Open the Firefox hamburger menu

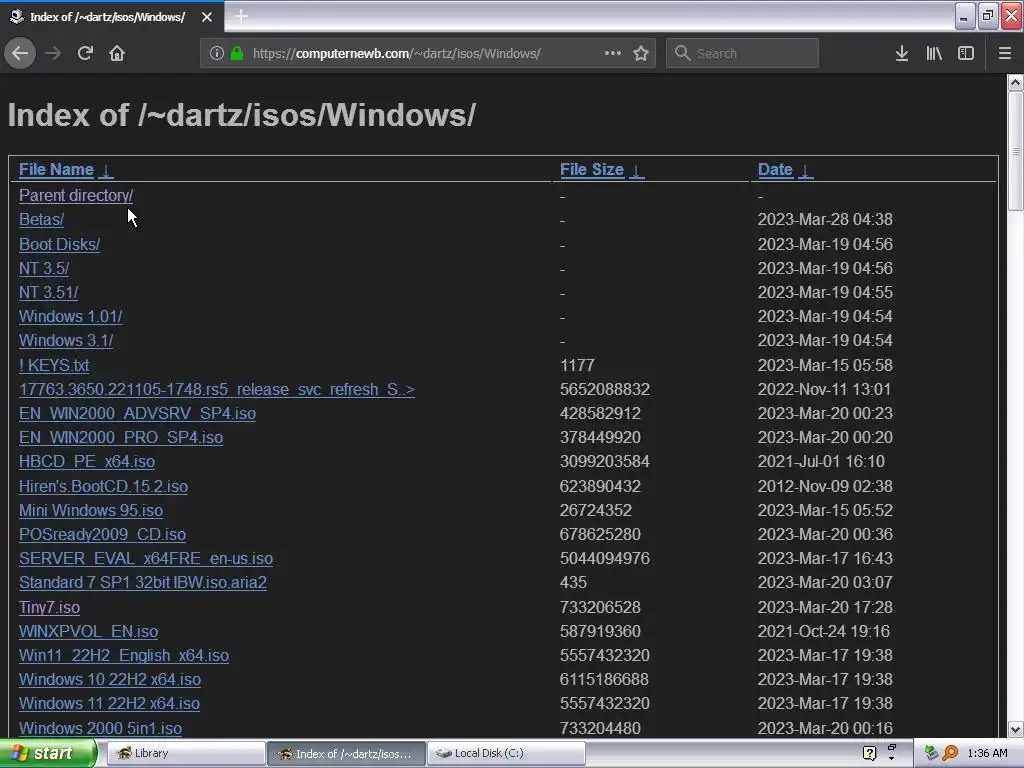(x=1005, y=53)
